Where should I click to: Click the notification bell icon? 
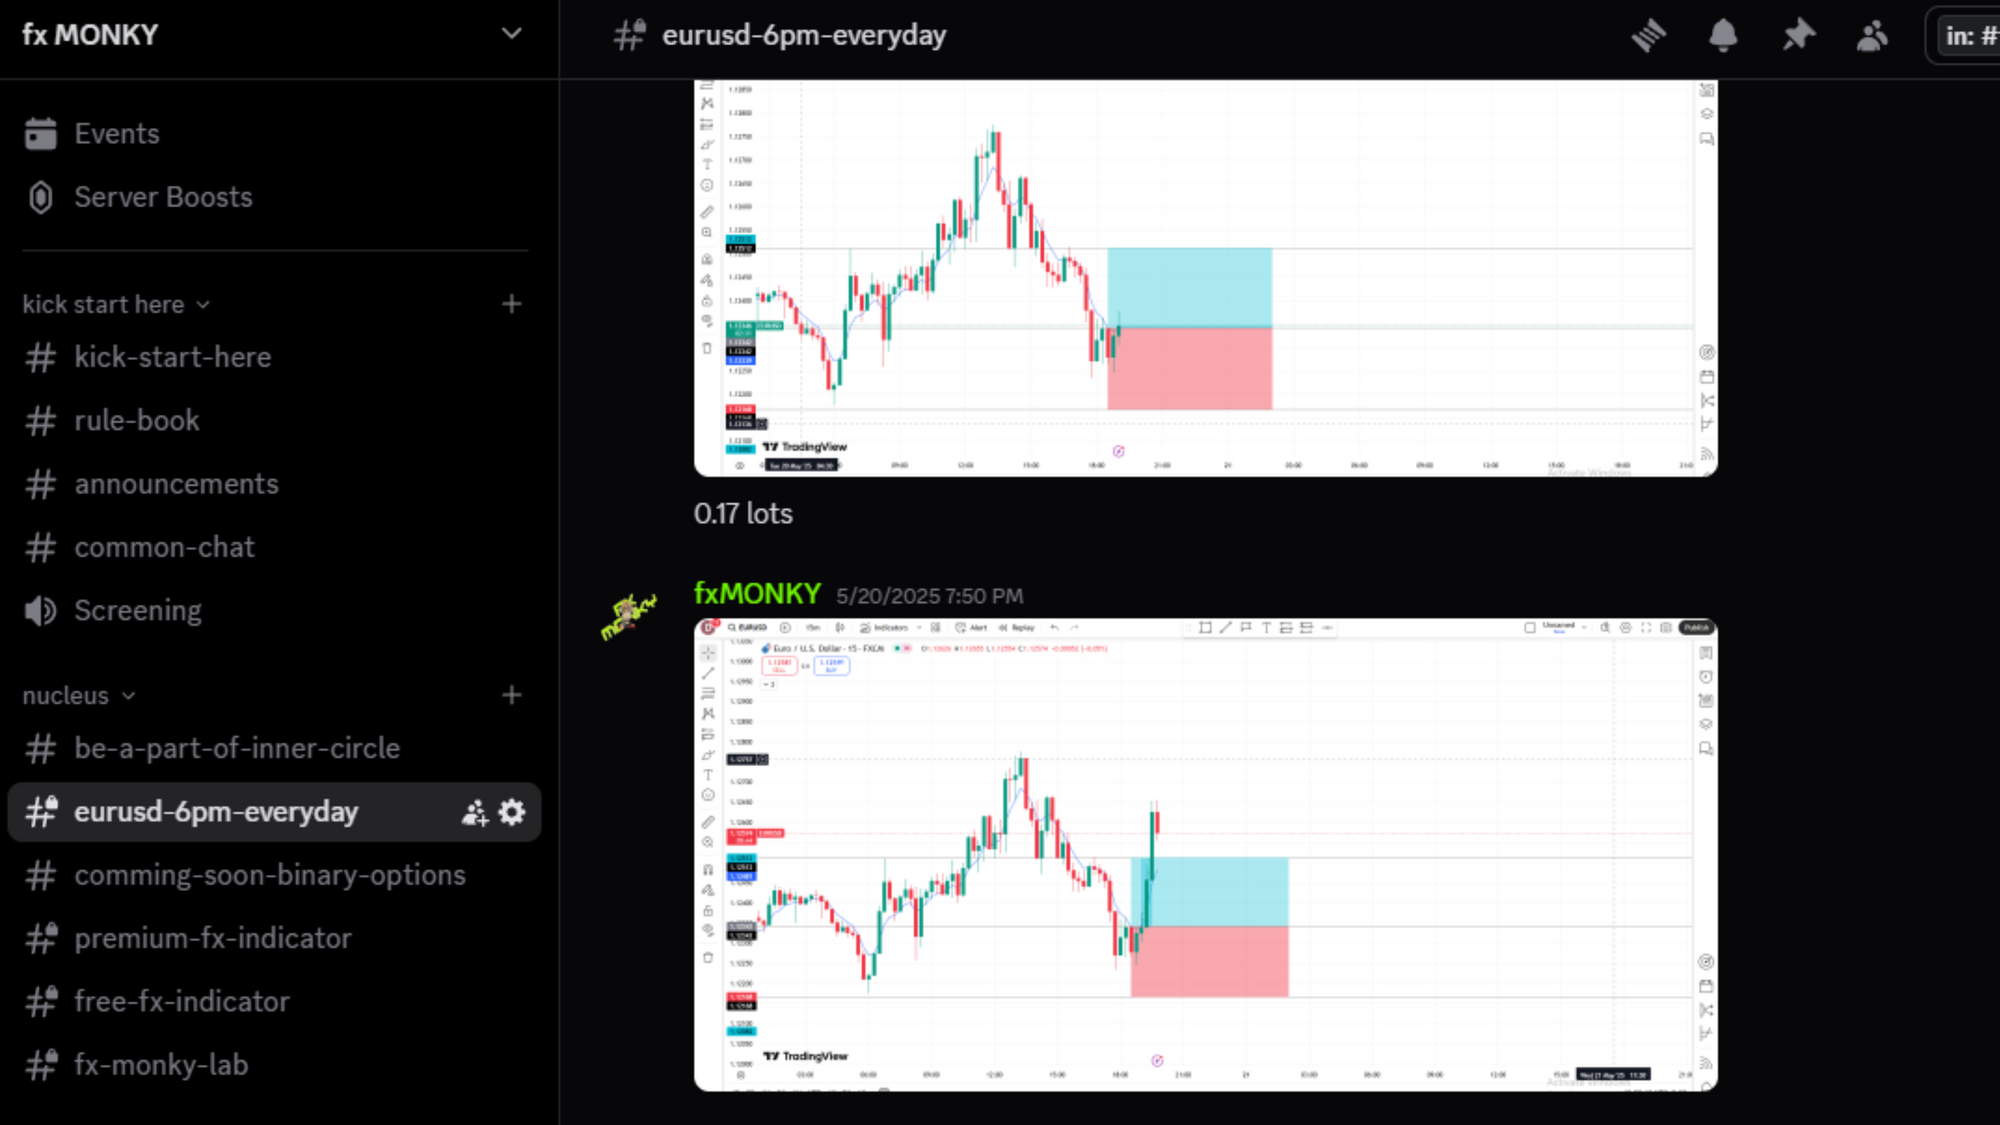coord(1723,36)
